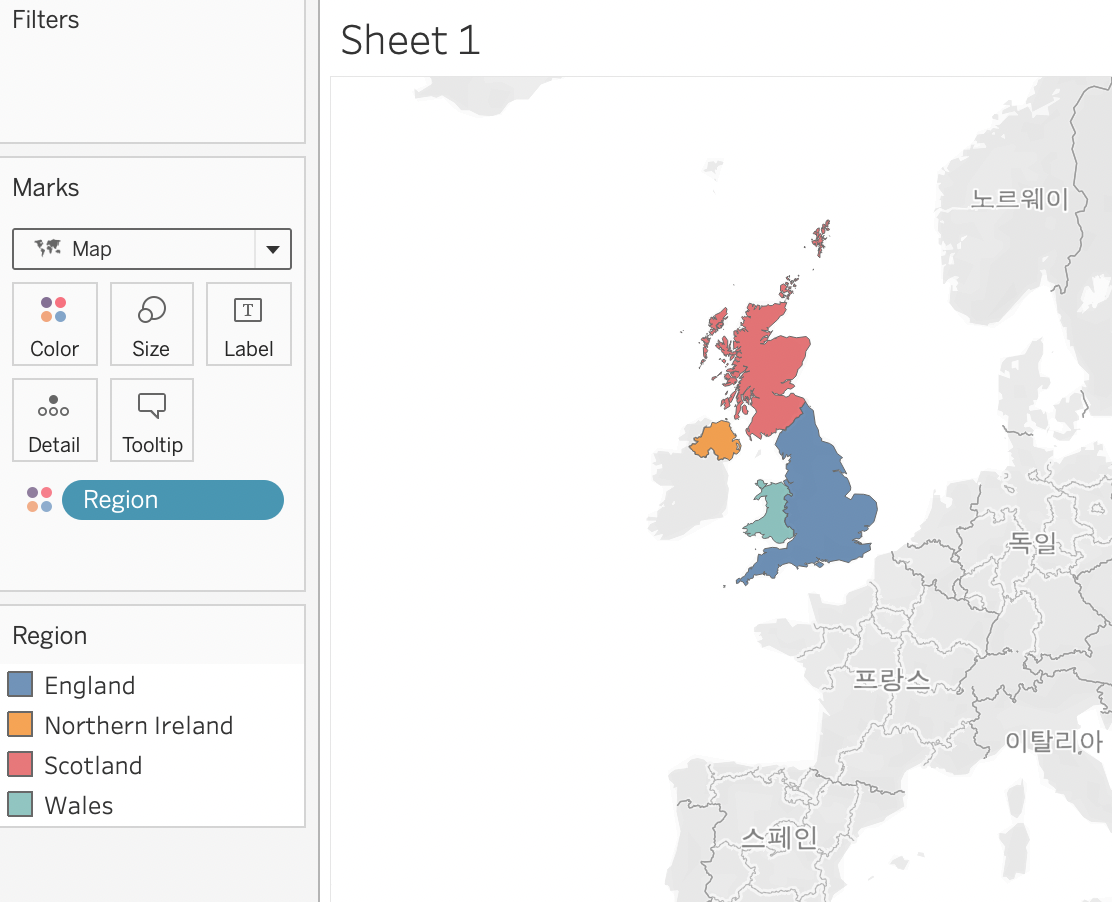Click the map icon in mark type selector

pyautogui.click(x=47, y=249)
